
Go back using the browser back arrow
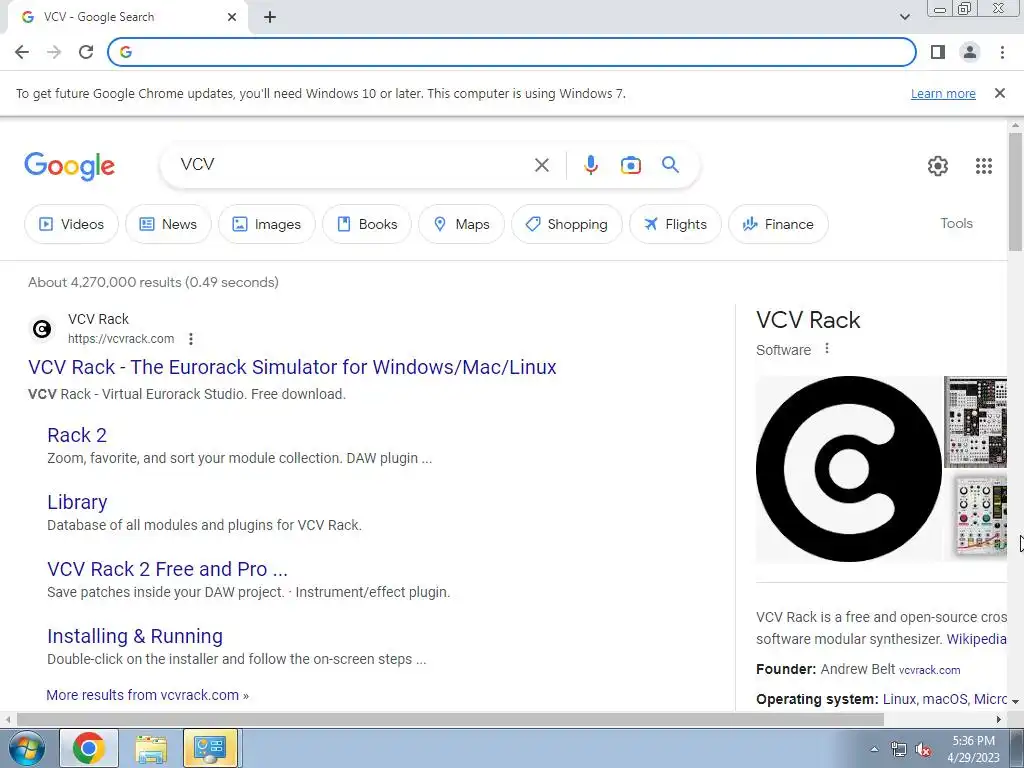point(22,52)
